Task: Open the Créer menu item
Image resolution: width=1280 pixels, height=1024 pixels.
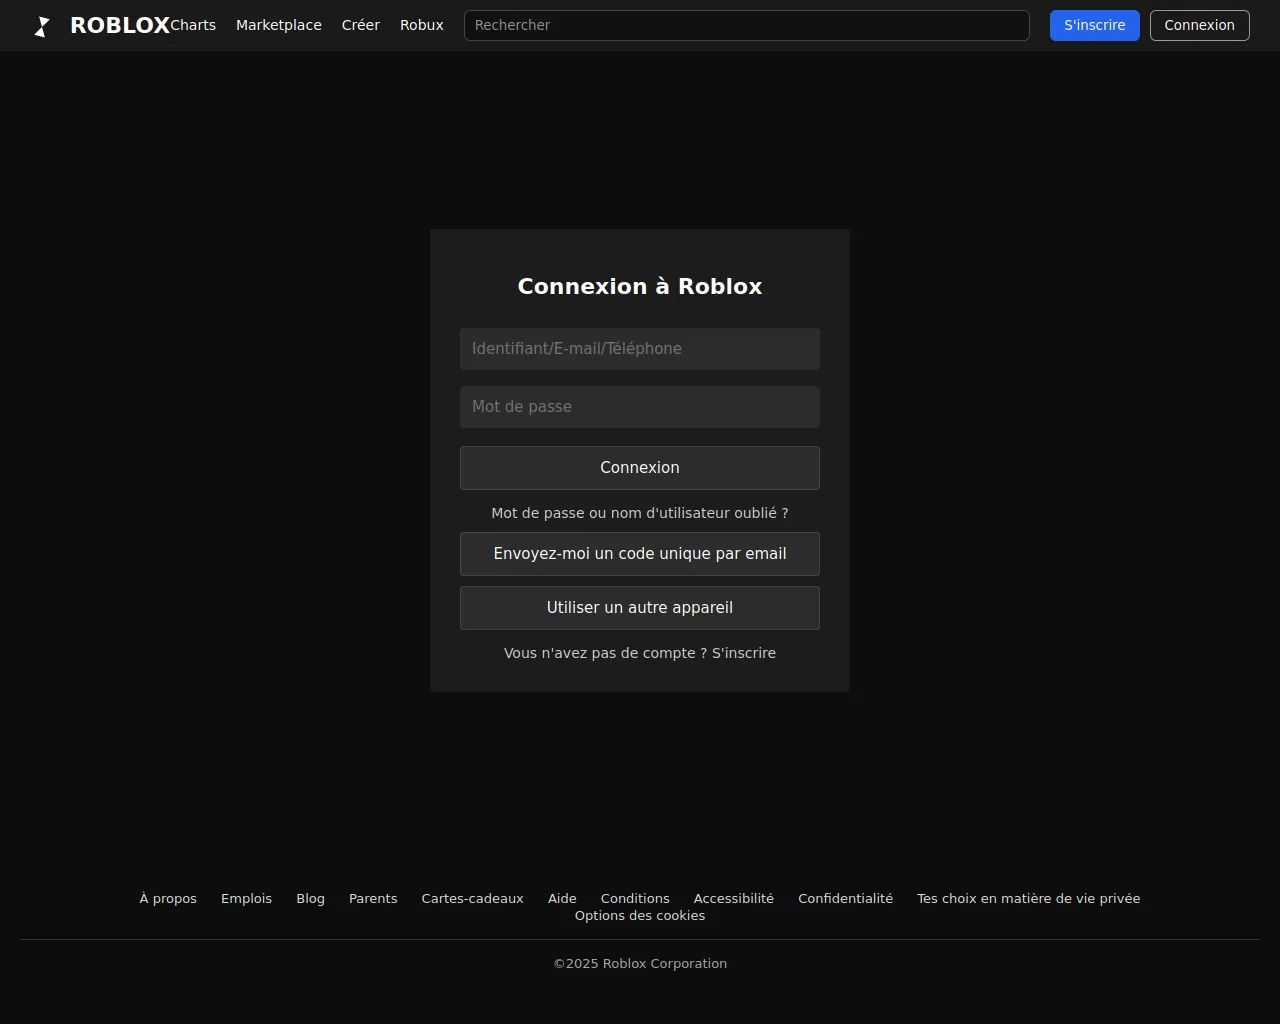Action: [x=361, y=25]
